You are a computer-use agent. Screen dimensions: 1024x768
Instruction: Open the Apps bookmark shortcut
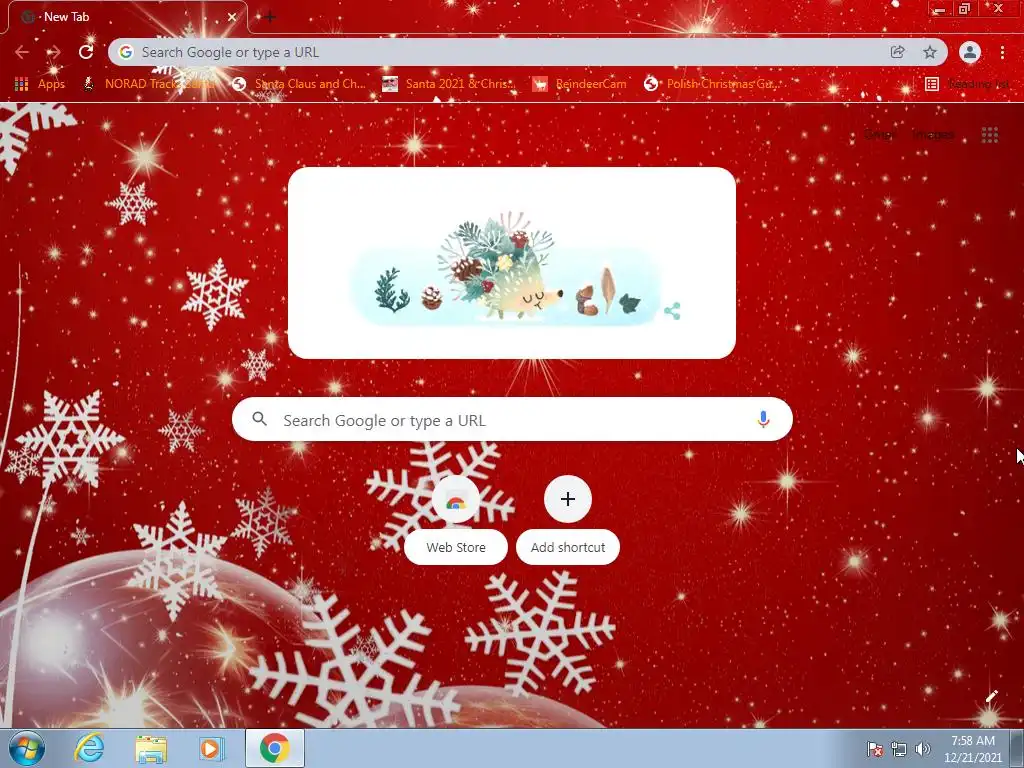(x=40, y=84)
